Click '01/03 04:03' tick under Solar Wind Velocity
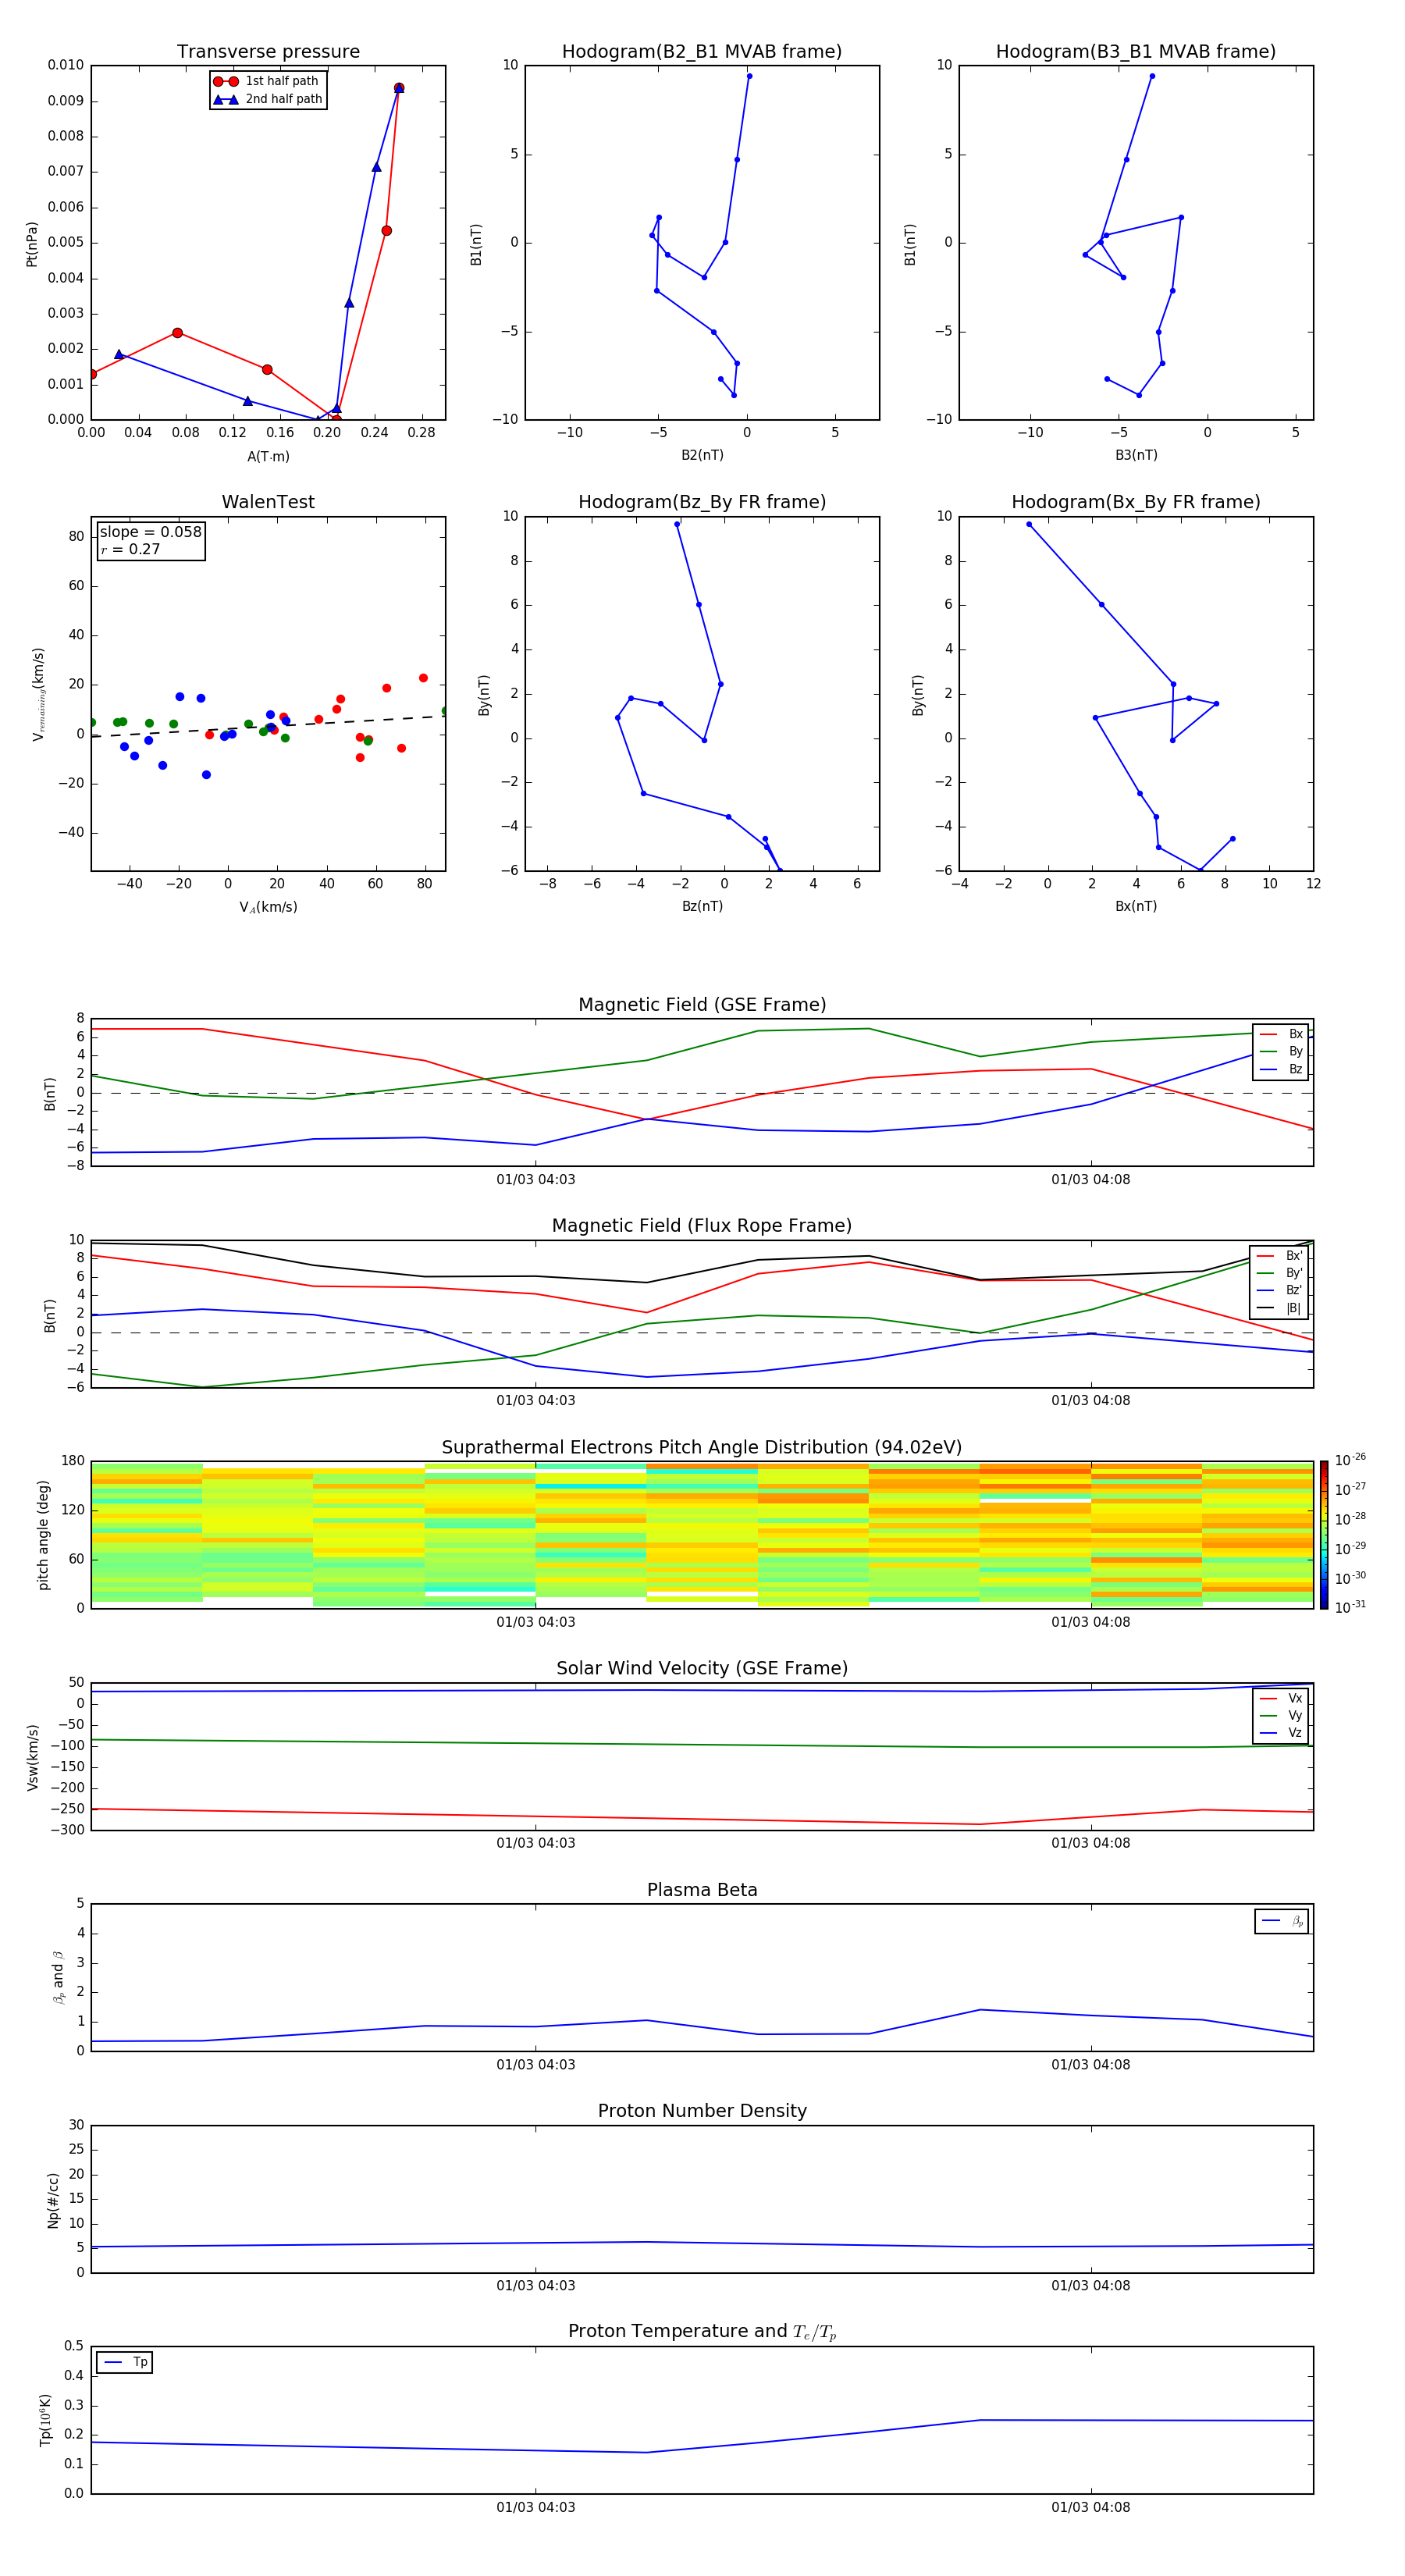This screenshot has height=2576, width=1405. [536, 1843]
